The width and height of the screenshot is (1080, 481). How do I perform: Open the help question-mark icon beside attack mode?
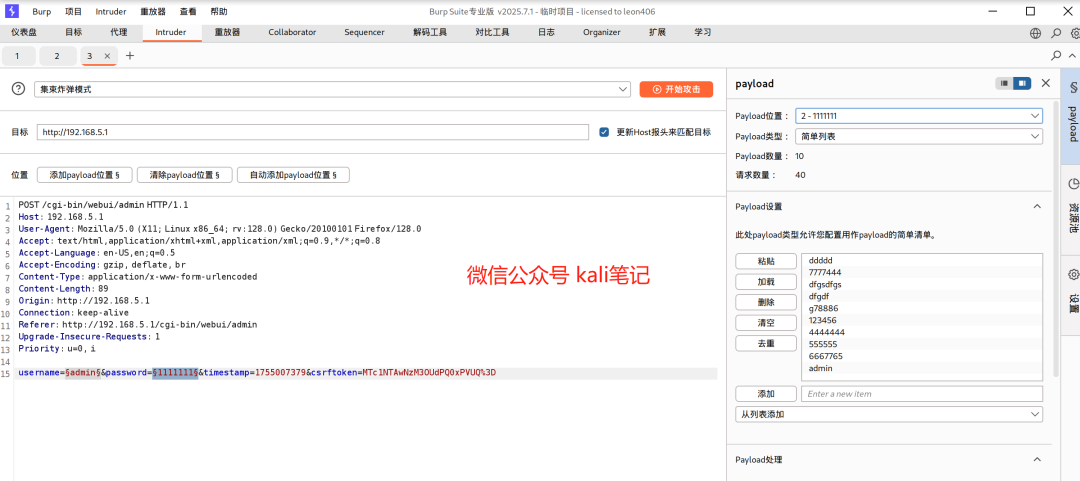(19, 89)
